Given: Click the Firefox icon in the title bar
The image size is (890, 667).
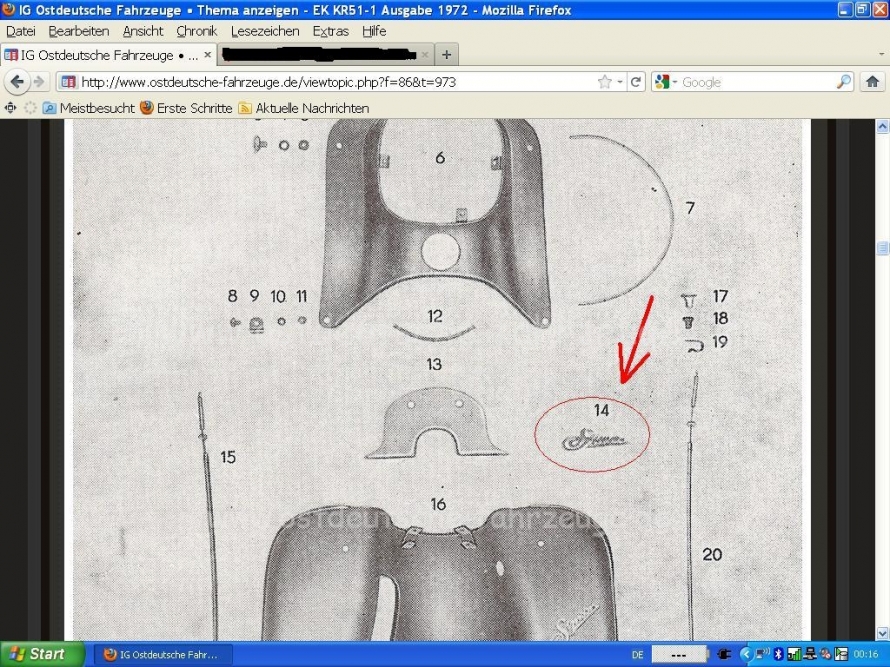Looking at the screenshot, I should [x=9, y=9].
